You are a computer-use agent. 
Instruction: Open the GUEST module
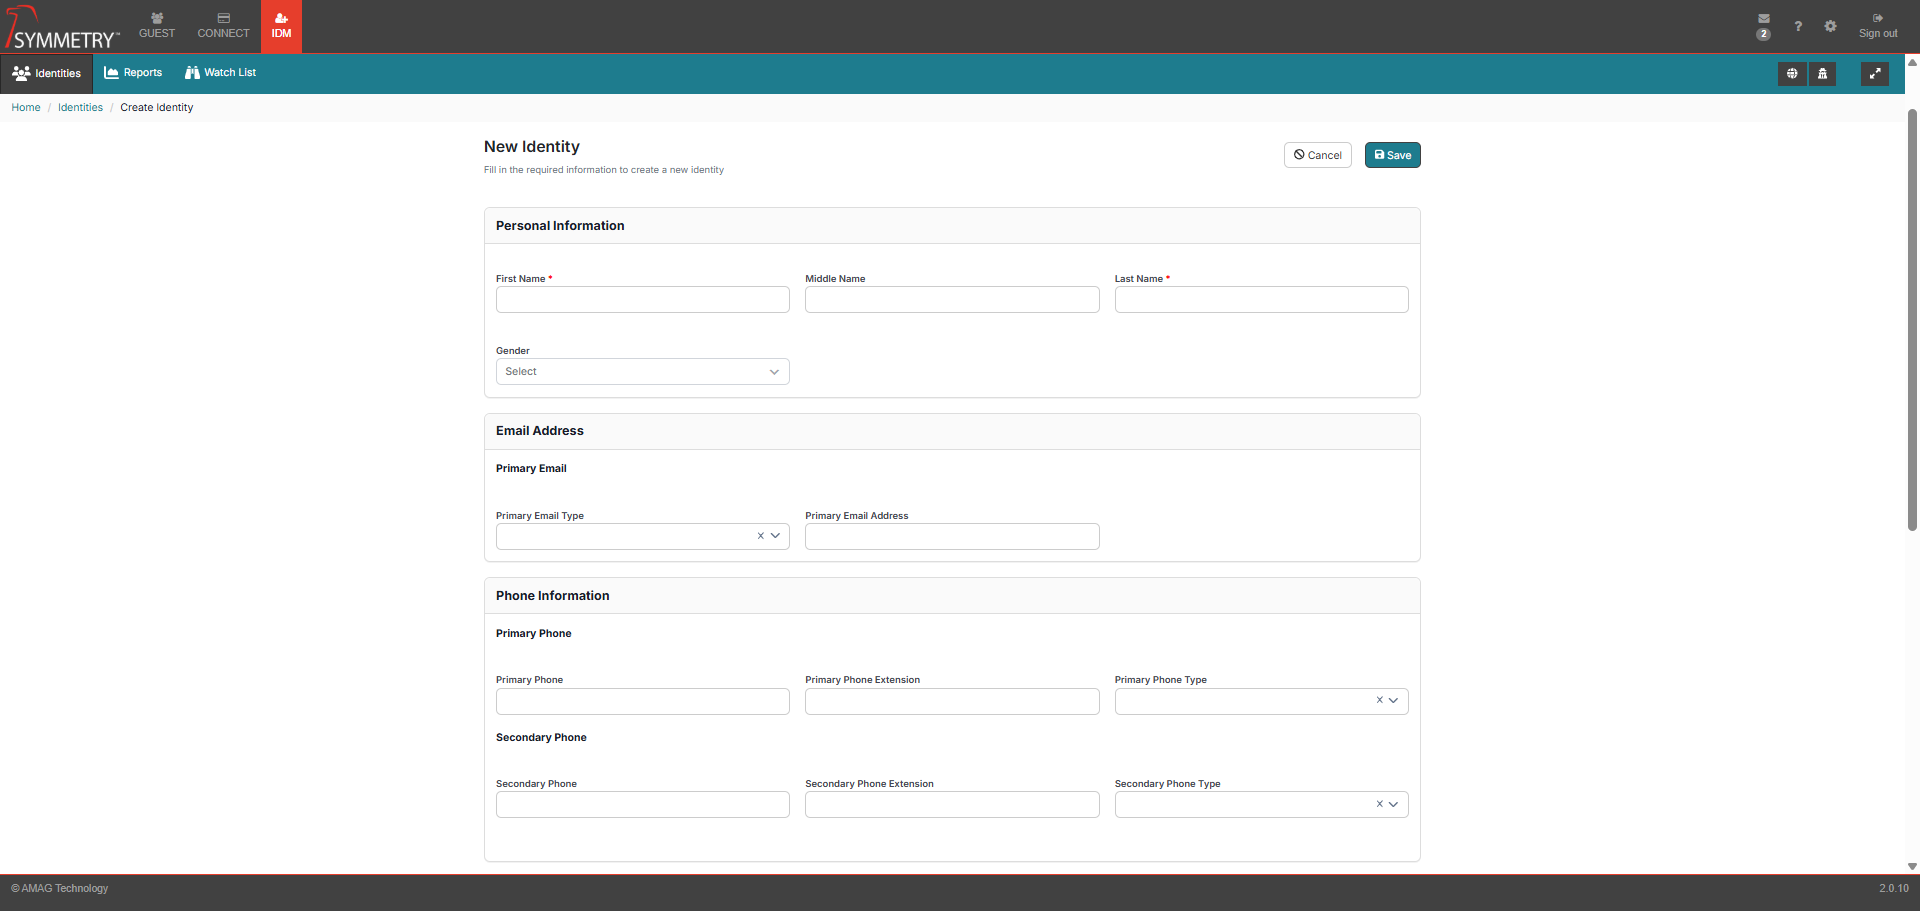(157, 26)
